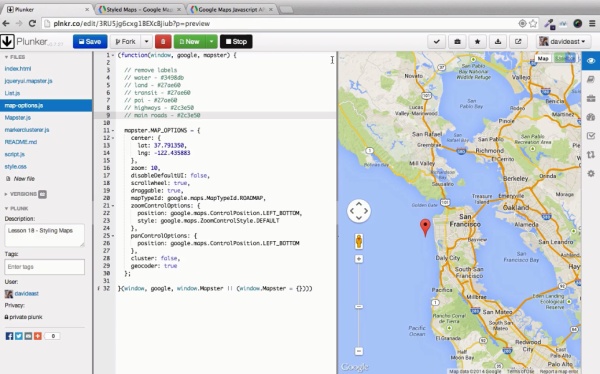Open the briefcase icon in right sidebar
Screen dimensions: 600x374
pyautogui.click(x=591, y=98)
